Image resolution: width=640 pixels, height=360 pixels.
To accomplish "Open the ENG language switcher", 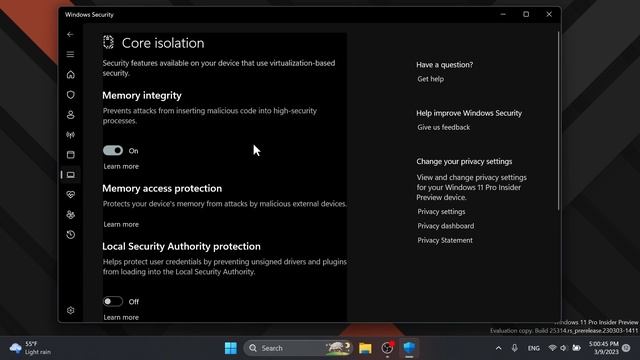I will pos(533,348).
